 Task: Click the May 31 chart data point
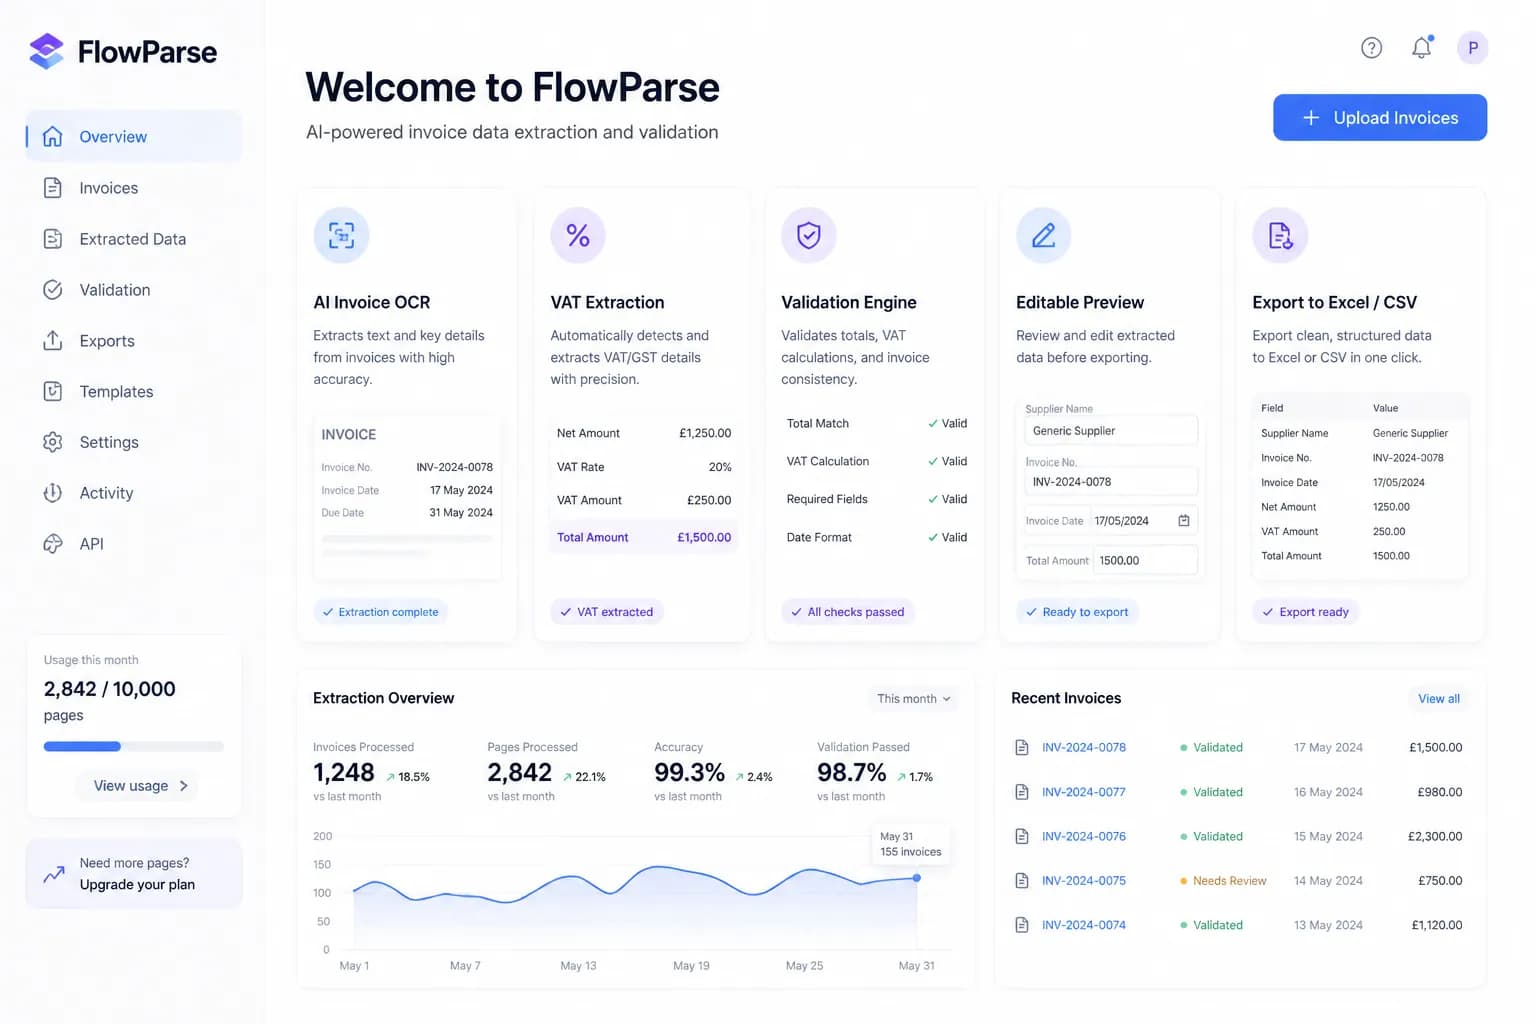coord(917,878)
